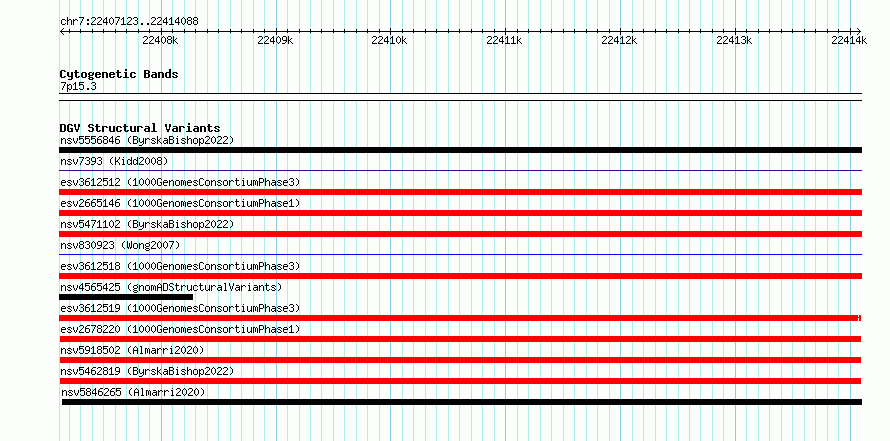Open variant nsv7393 (Kidd2008) label
Screen dimensions: 890x441
pos(114,162)
